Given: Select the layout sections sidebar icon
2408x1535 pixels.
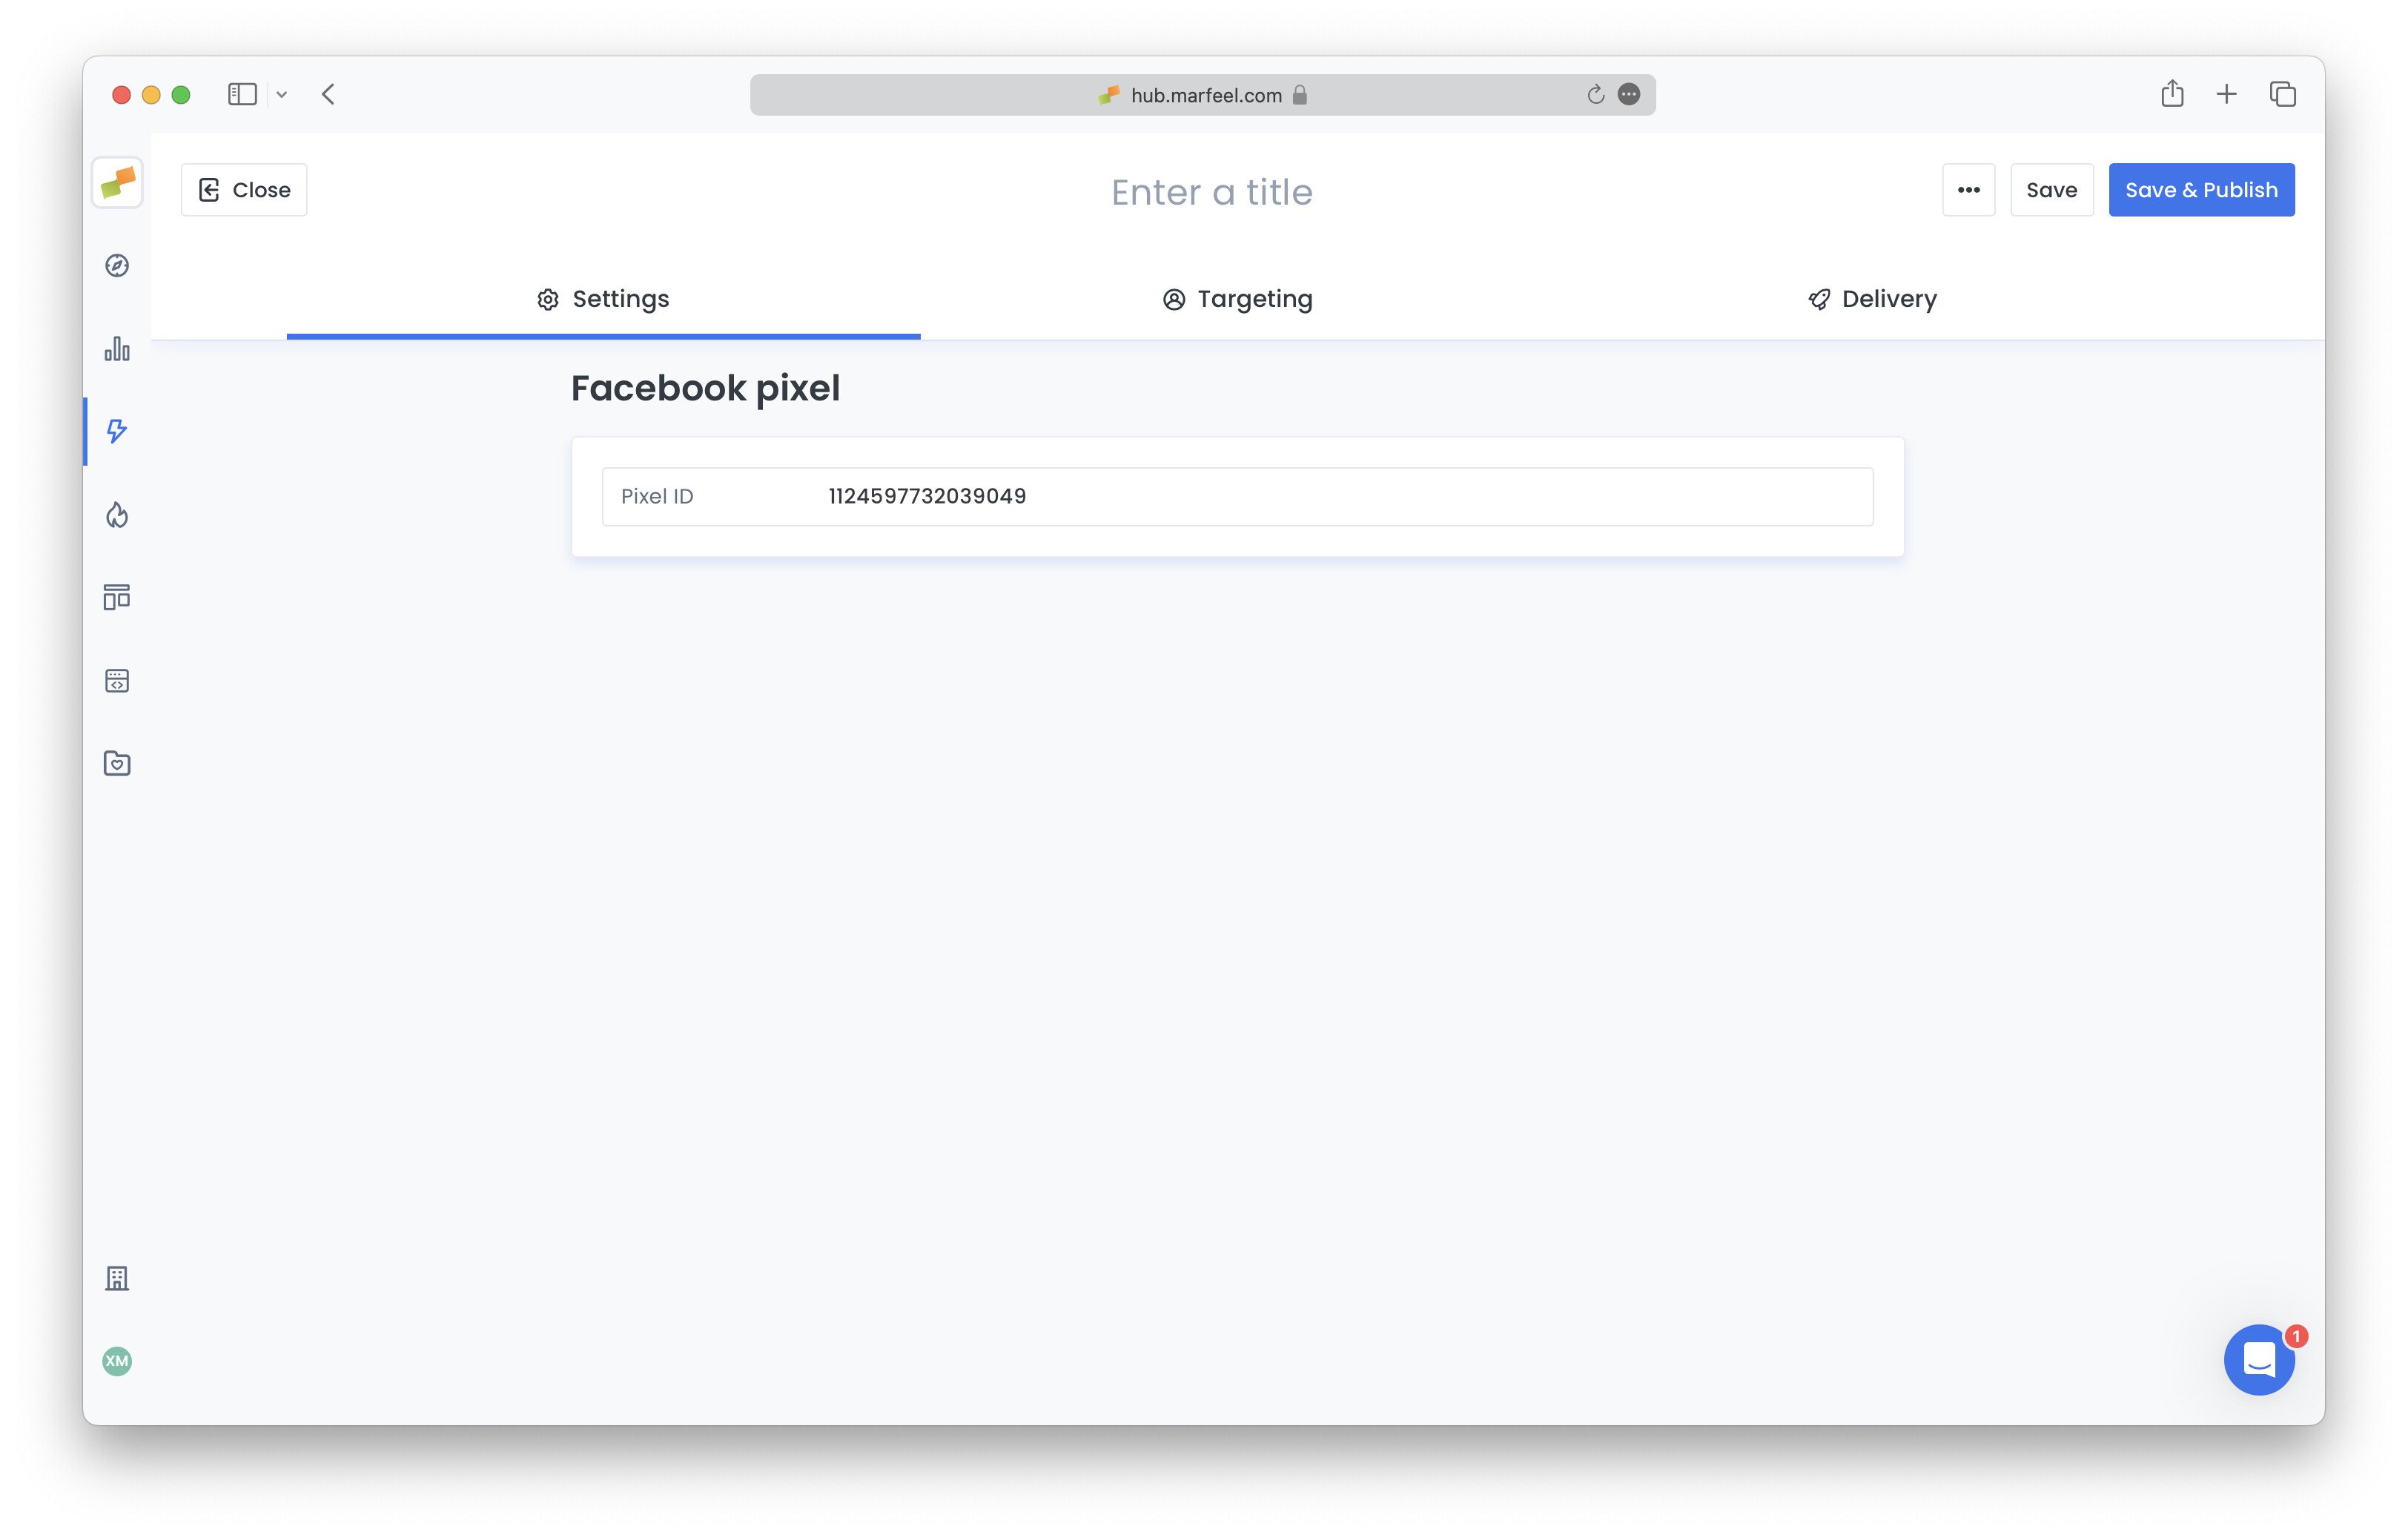Looking at the screenshot, I should (x=117, y=597).
